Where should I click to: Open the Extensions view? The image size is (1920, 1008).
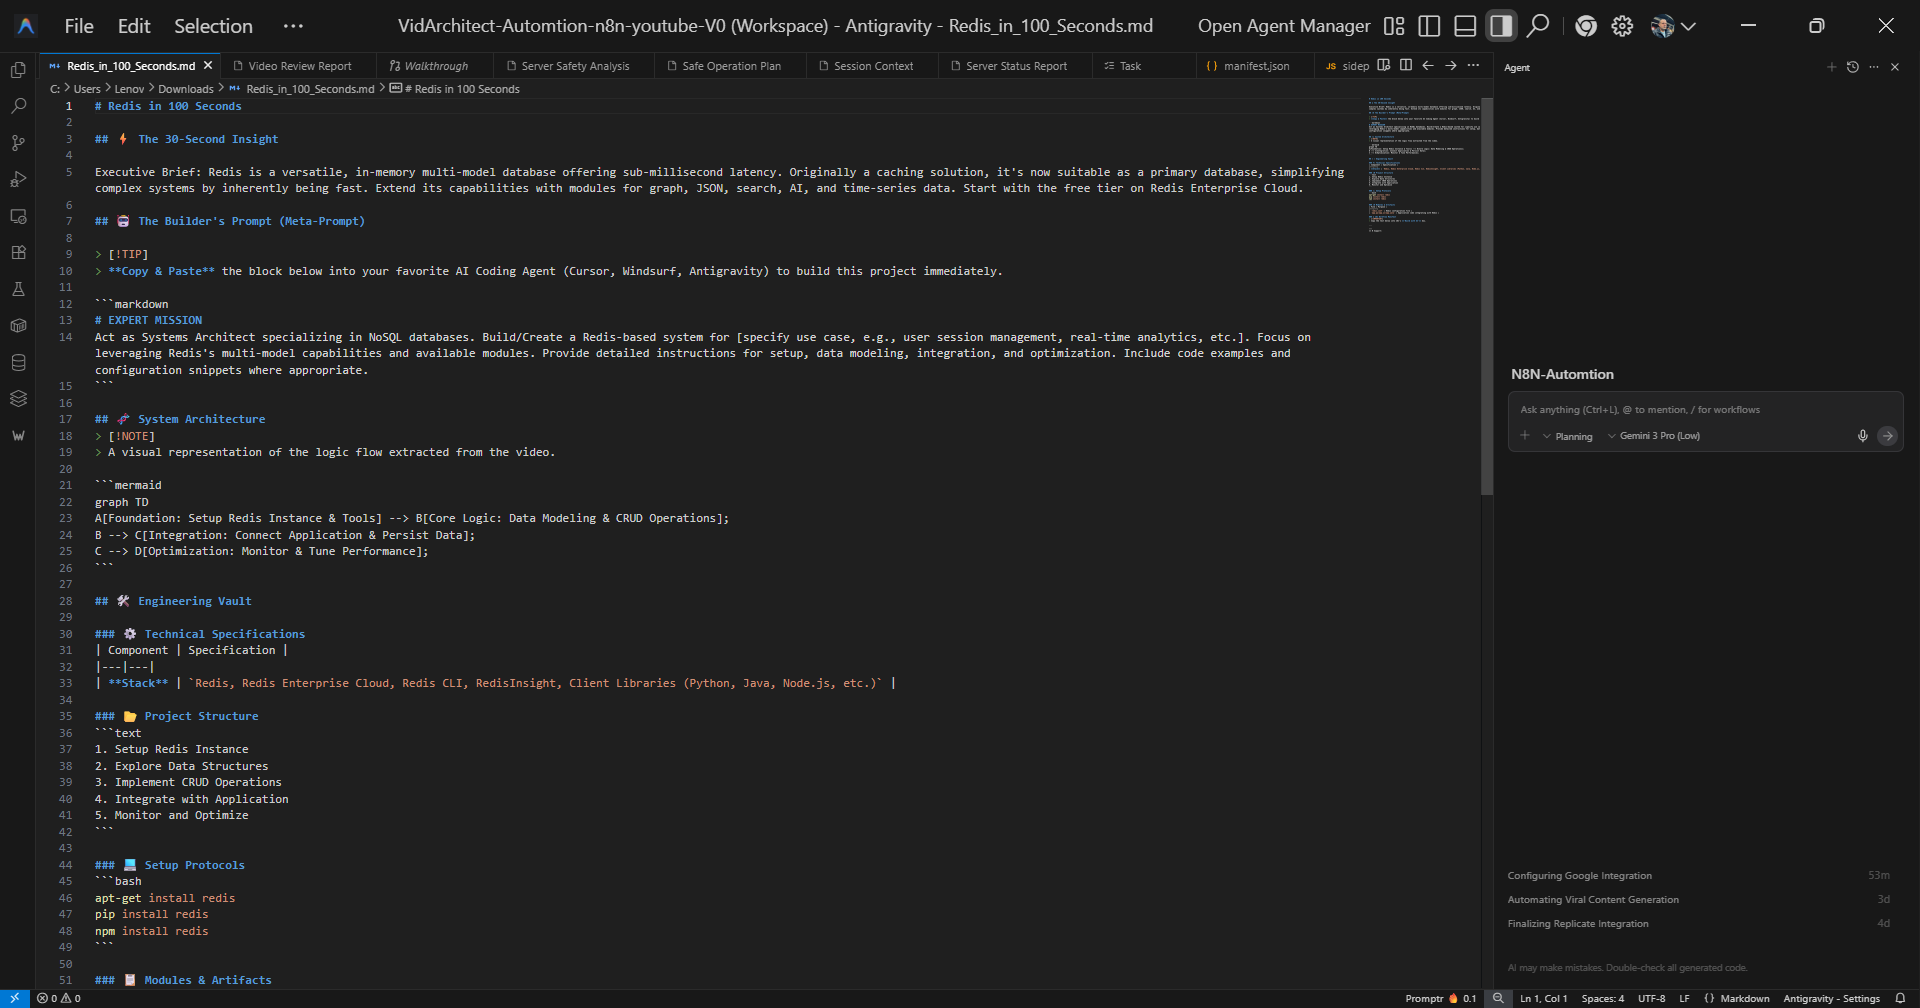(18, 253)
